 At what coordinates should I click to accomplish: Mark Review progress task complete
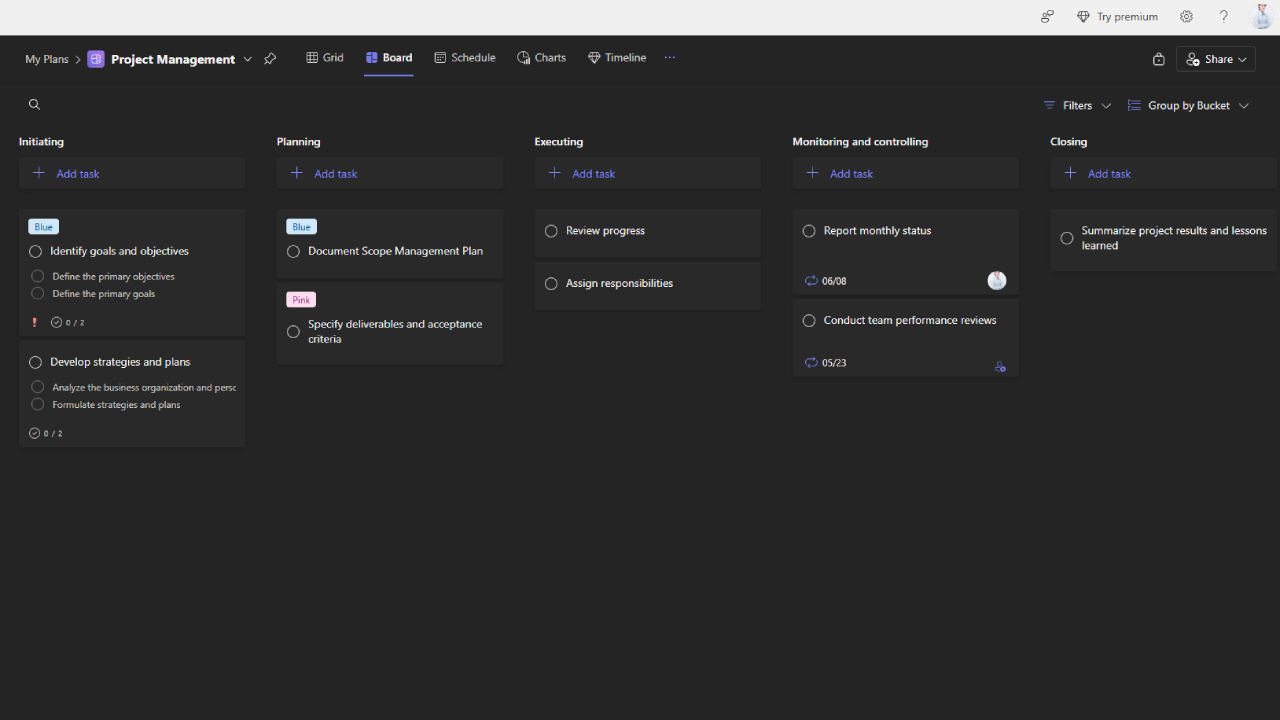[x=551, y=231]
